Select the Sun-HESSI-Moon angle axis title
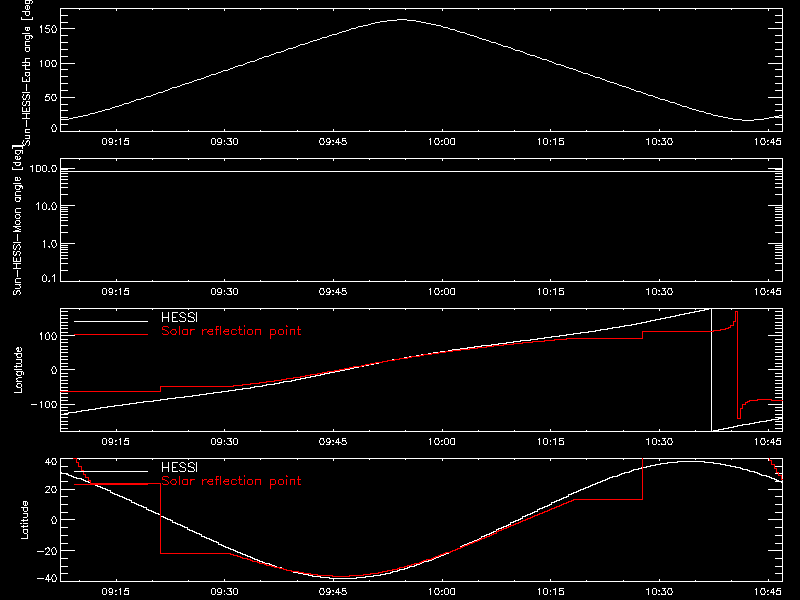 pos(17,220)
